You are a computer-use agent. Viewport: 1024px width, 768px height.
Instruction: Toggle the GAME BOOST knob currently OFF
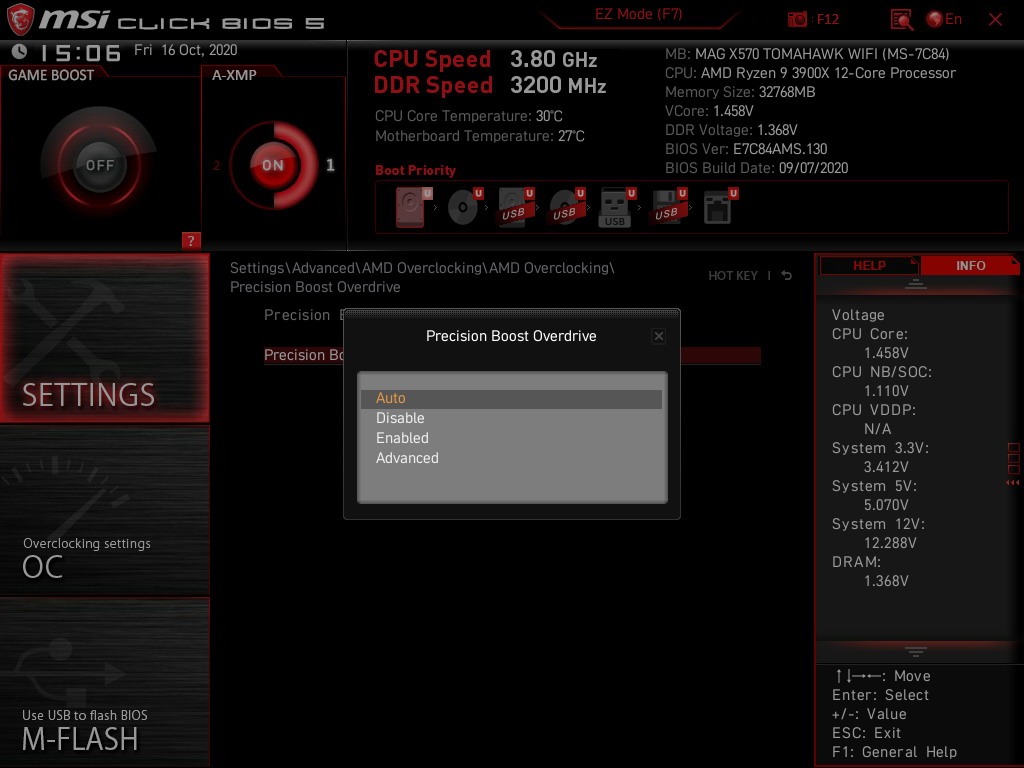(x=99, y=165)
